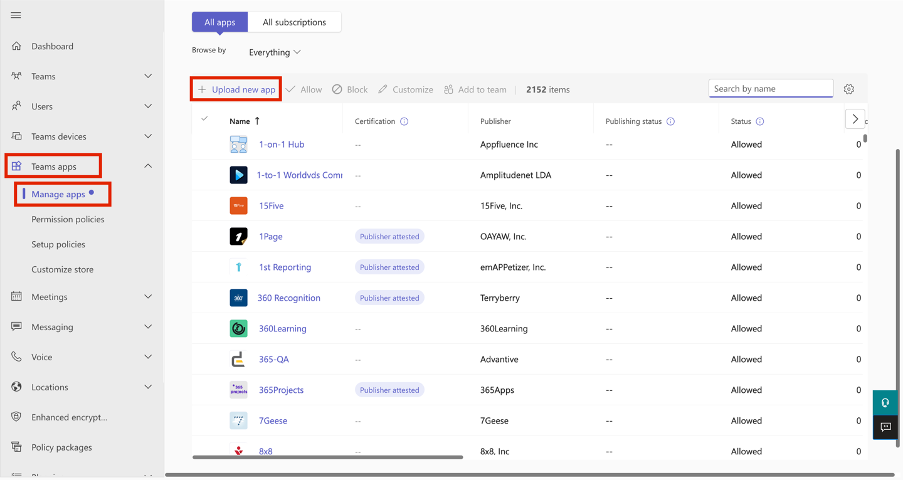Show next columns with right arrow
This screenshot has height=481, width=904.
coord(855,119)
